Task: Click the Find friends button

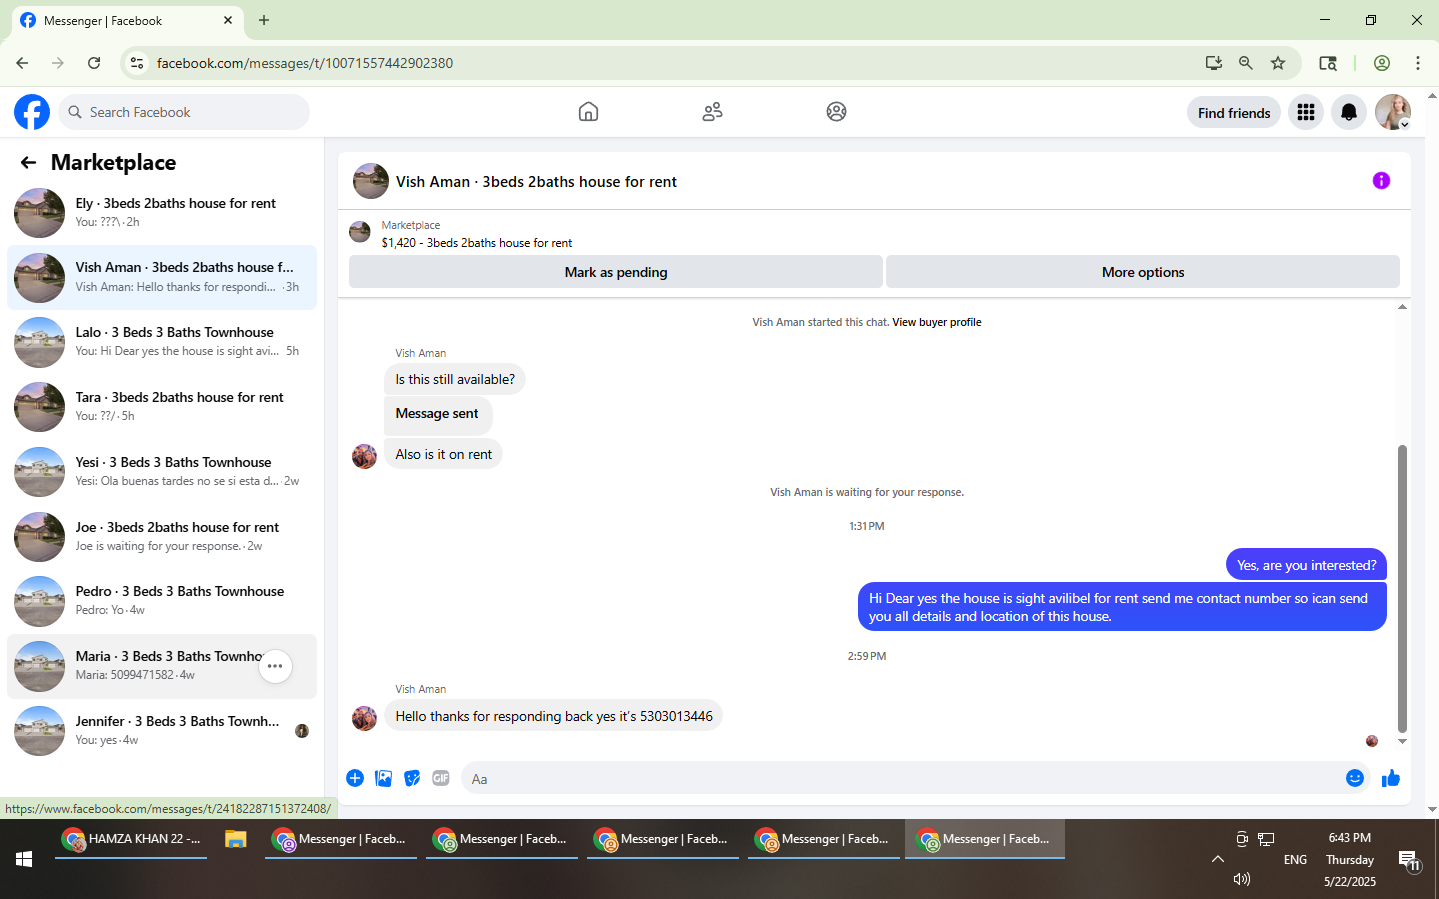Action: pos(1234,113)
